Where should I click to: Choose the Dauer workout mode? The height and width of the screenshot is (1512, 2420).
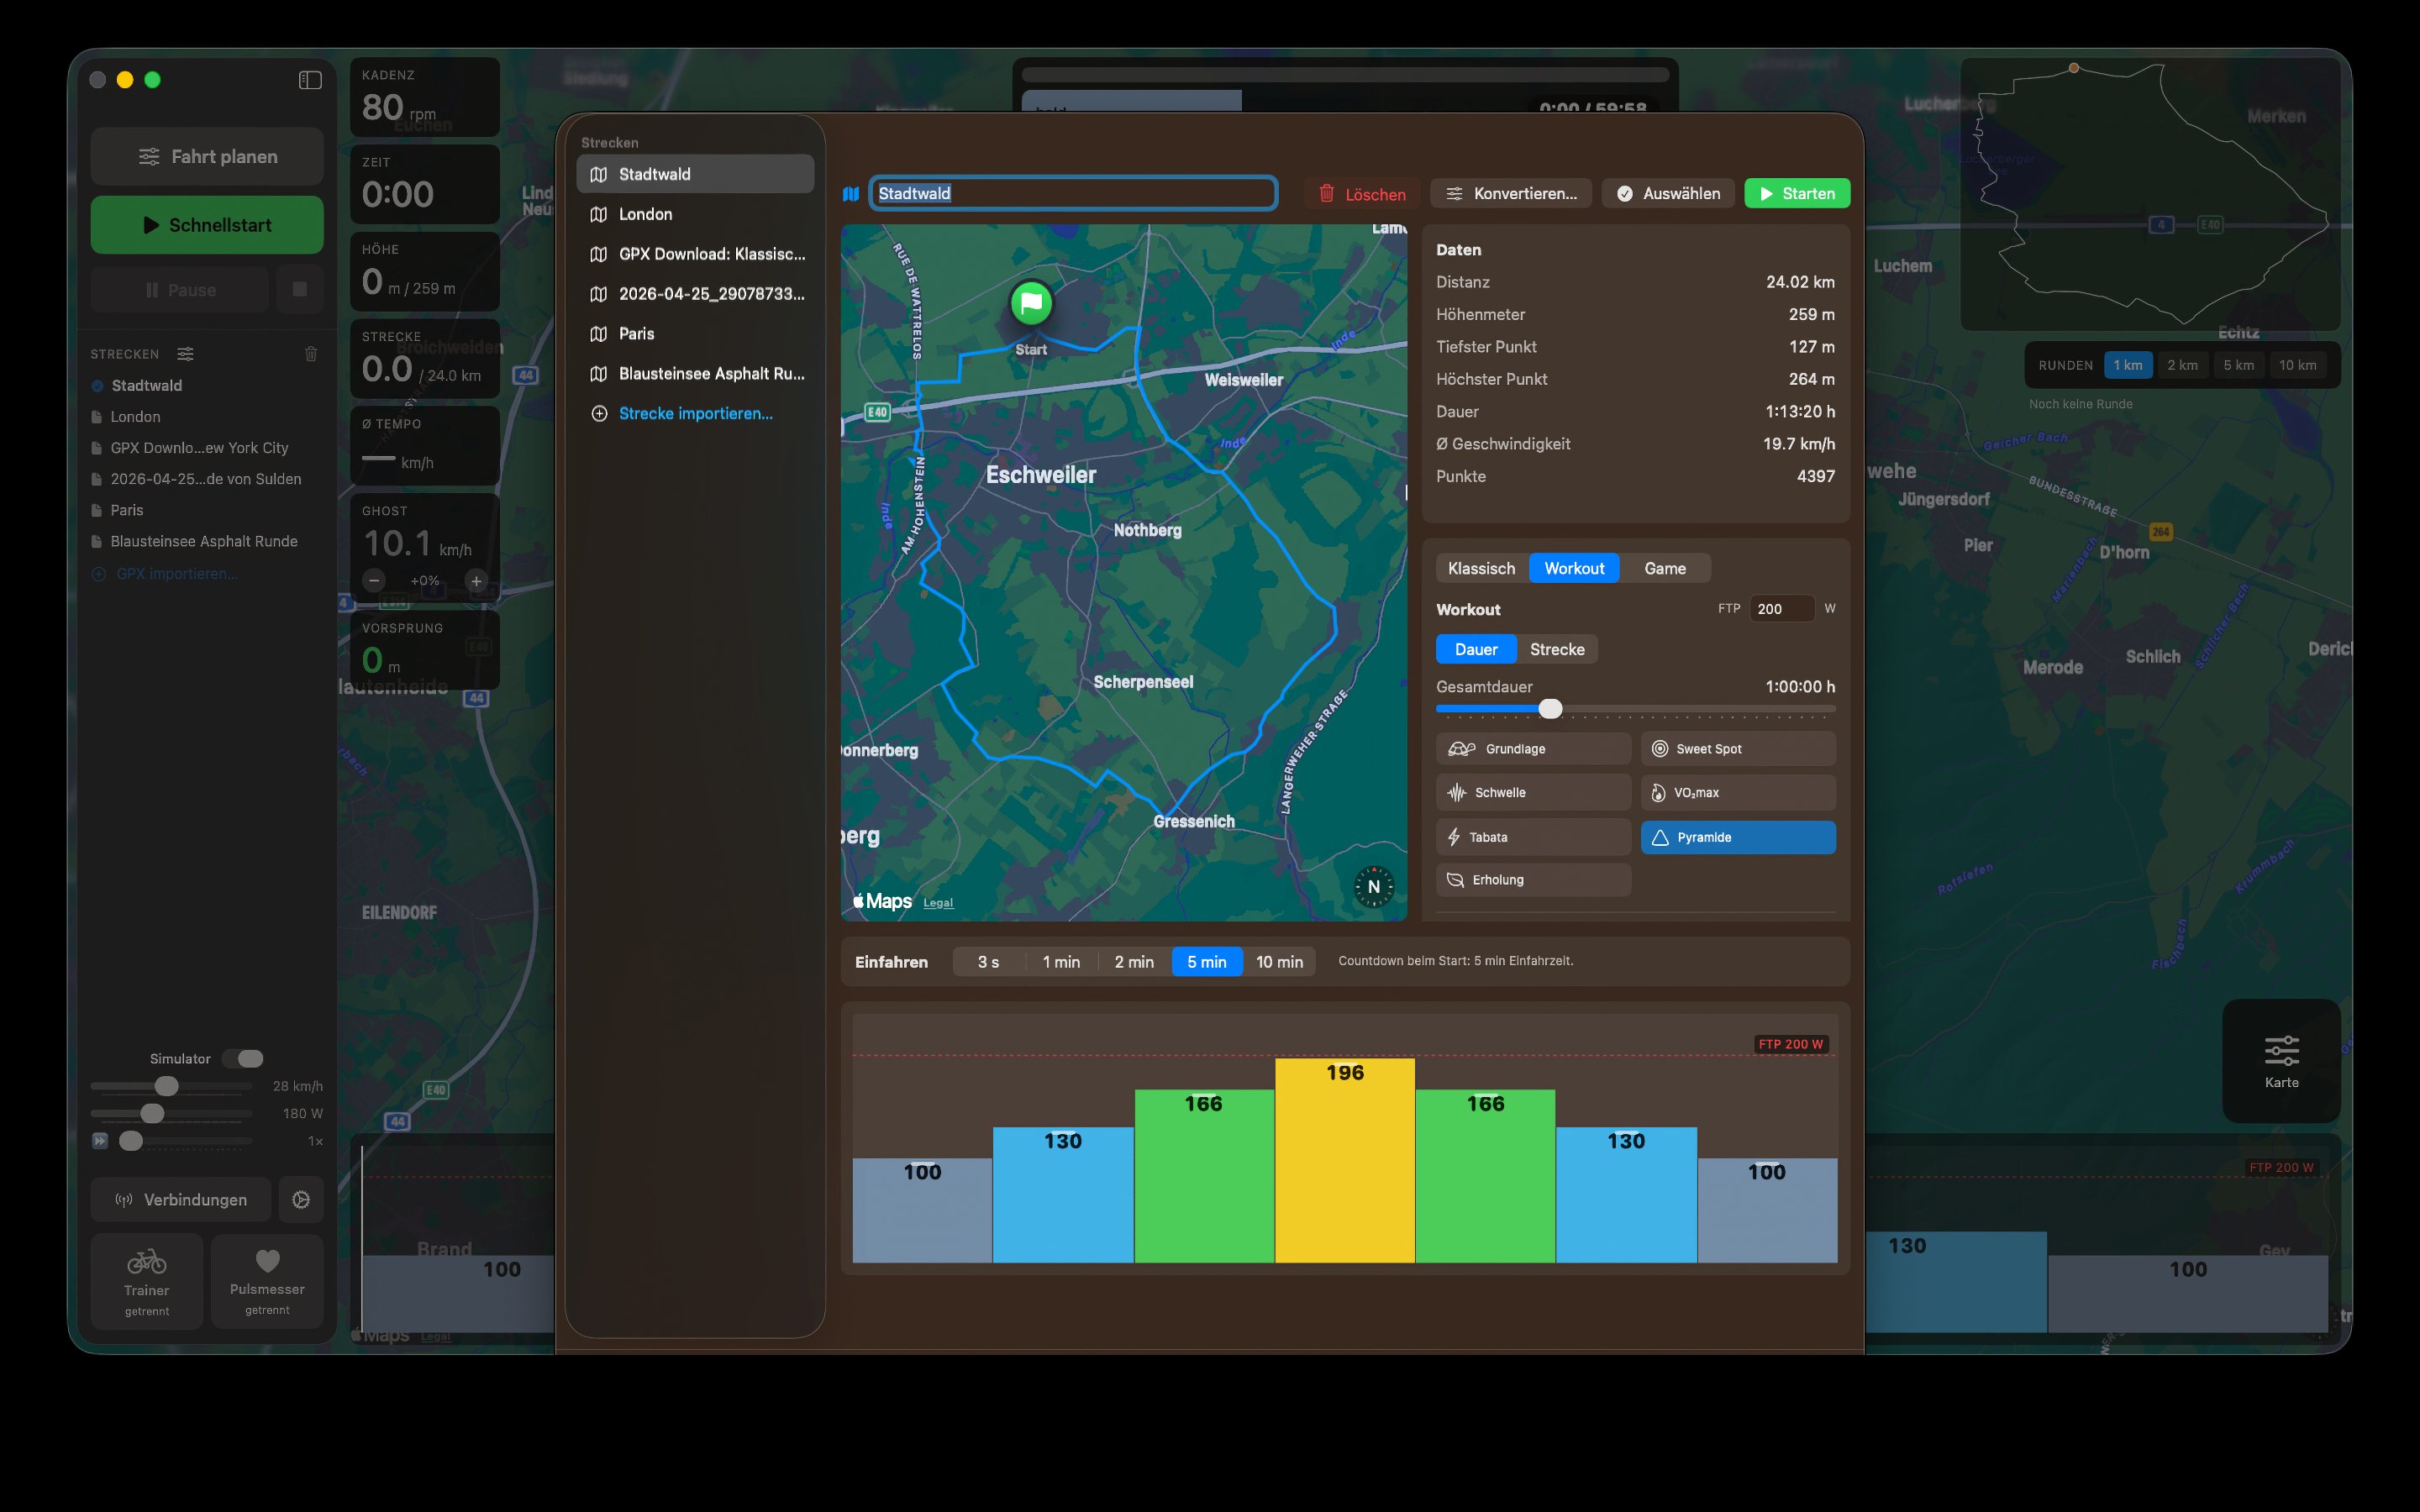click(1476, 649)
